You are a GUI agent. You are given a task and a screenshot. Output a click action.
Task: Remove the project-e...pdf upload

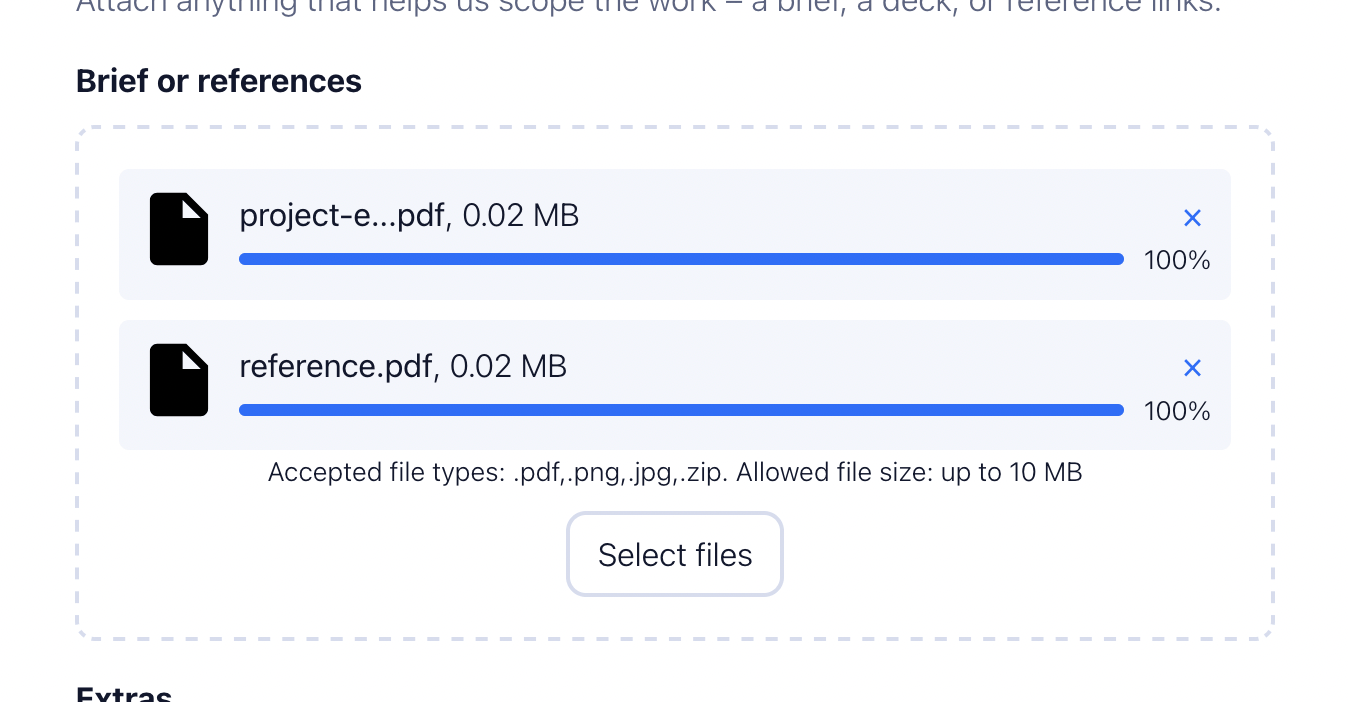1192,218
